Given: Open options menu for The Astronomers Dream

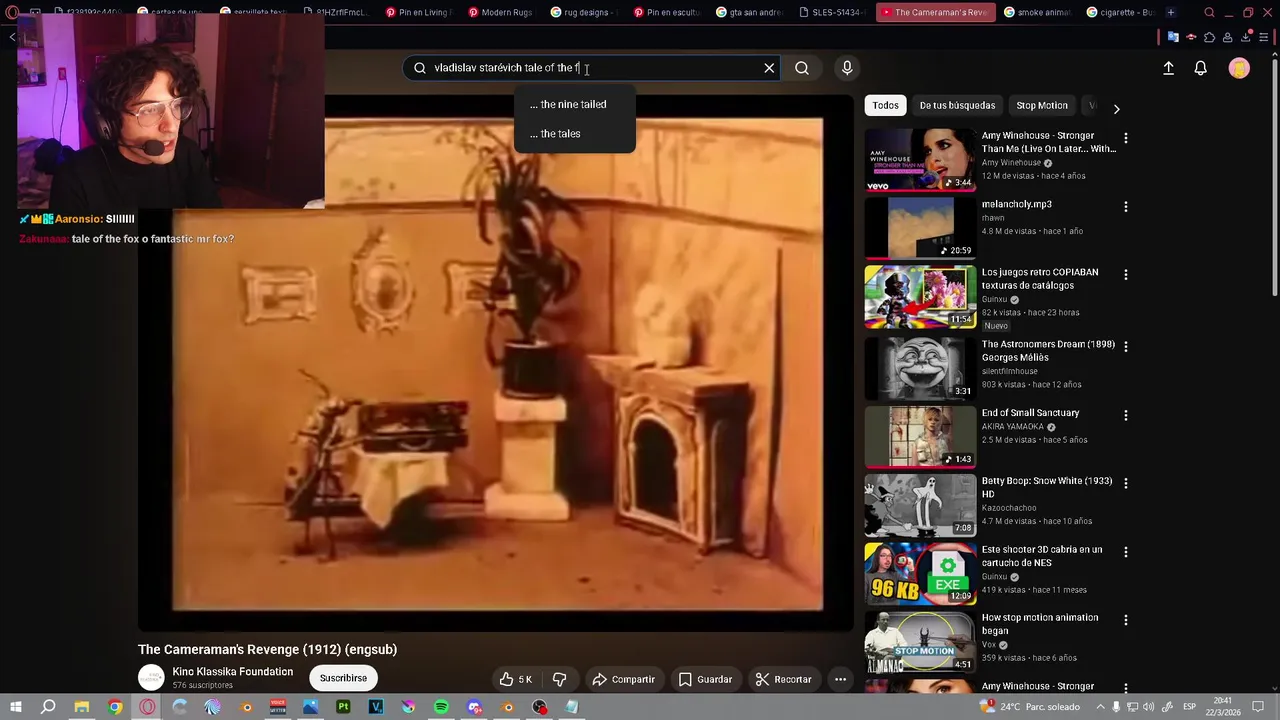Looking at the screenshot, I should (1126, 346).
